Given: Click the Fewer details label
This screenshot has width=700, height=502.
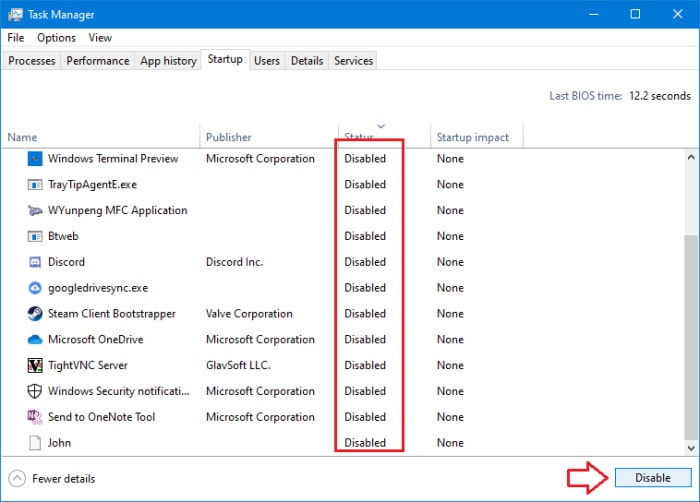Looking at the screenshot, I should [63, 479].
